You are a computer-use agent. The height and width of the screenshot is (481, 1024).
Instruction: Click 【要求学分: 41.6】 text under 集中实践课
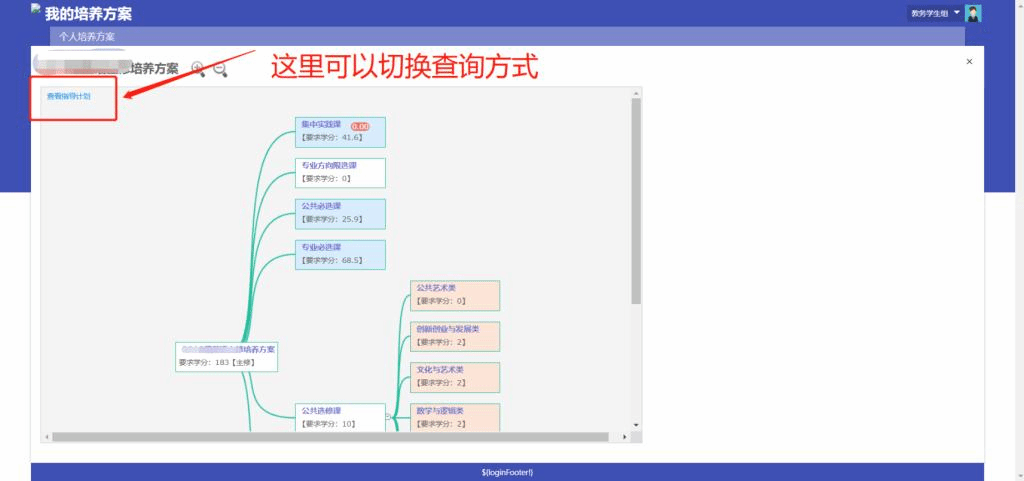[x=332, y=138]
